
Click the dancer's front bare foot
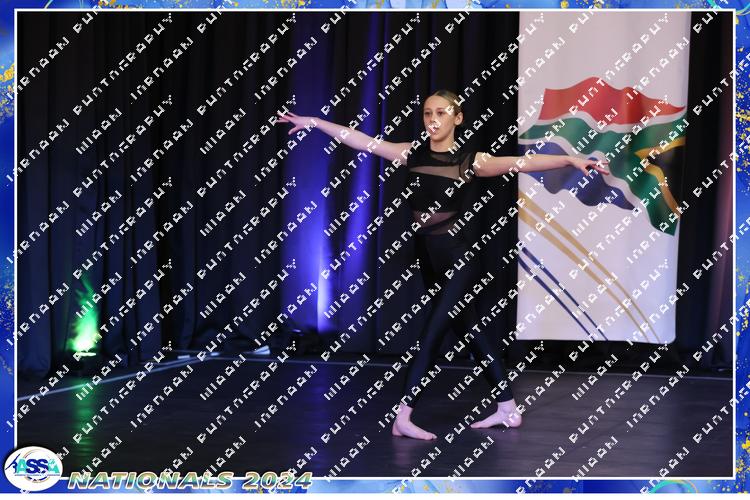point(411,428)
